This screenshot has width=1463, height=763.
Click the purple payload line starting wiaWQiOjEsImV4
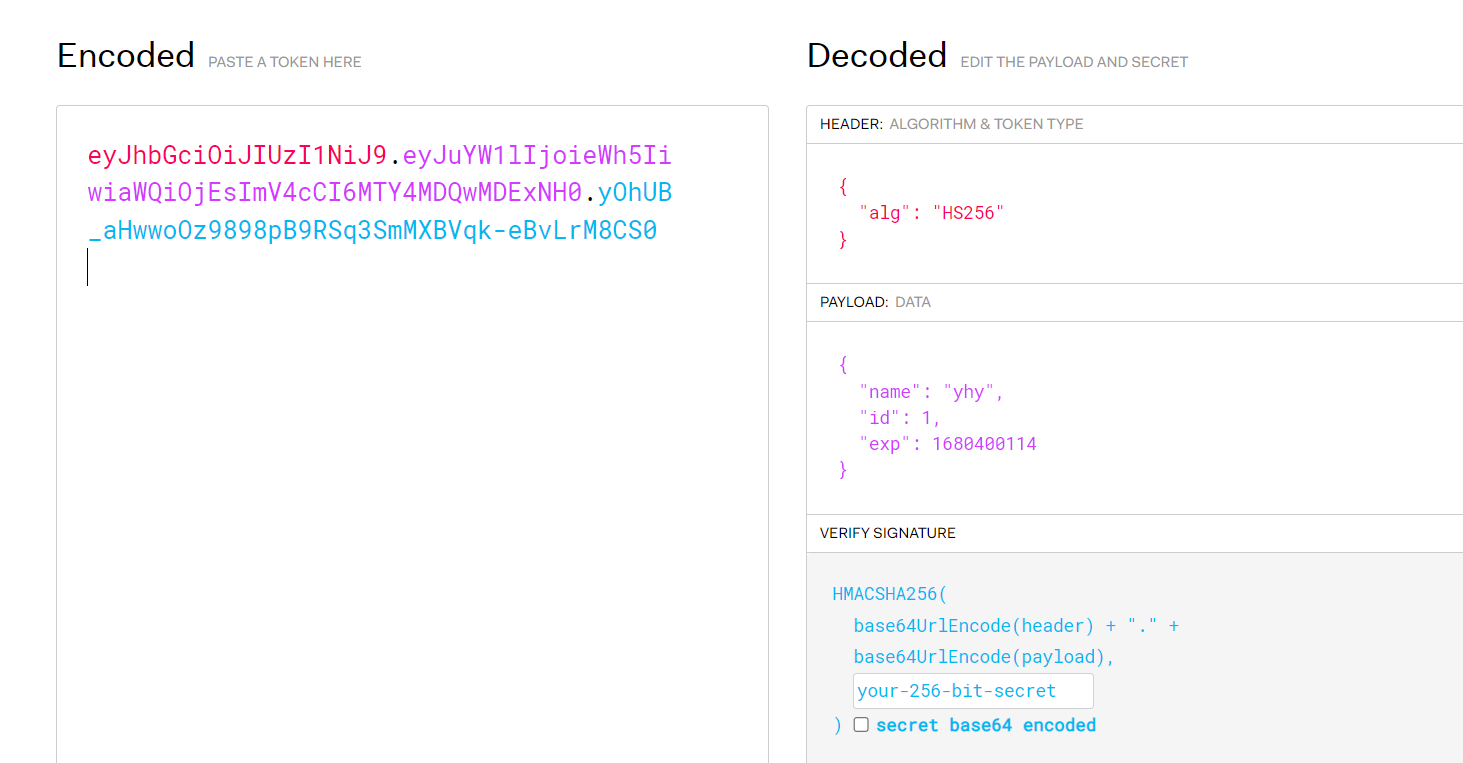(x=335, y=193)
